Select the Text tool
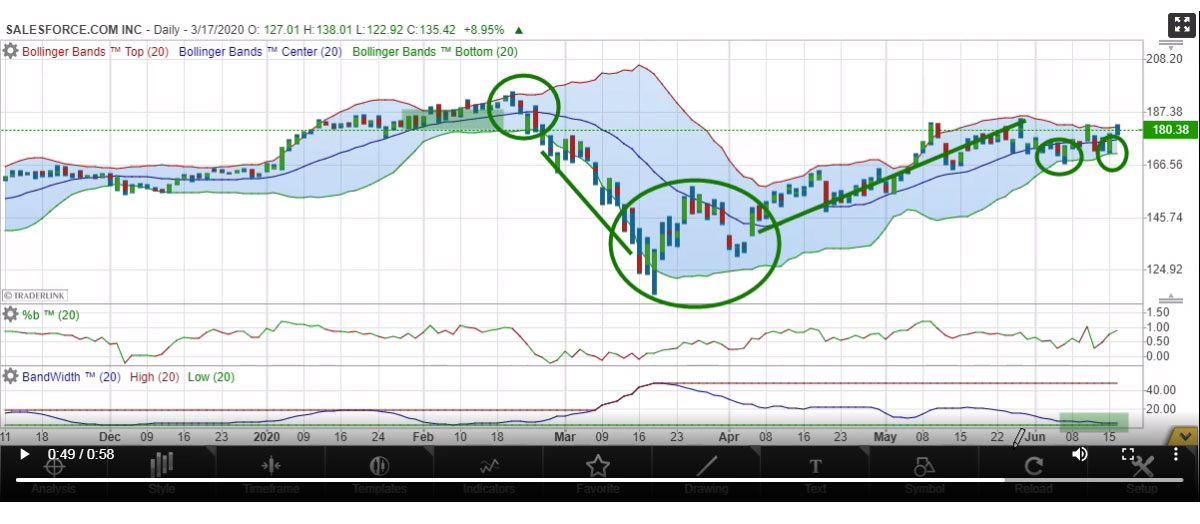 (x=815, y=473)
